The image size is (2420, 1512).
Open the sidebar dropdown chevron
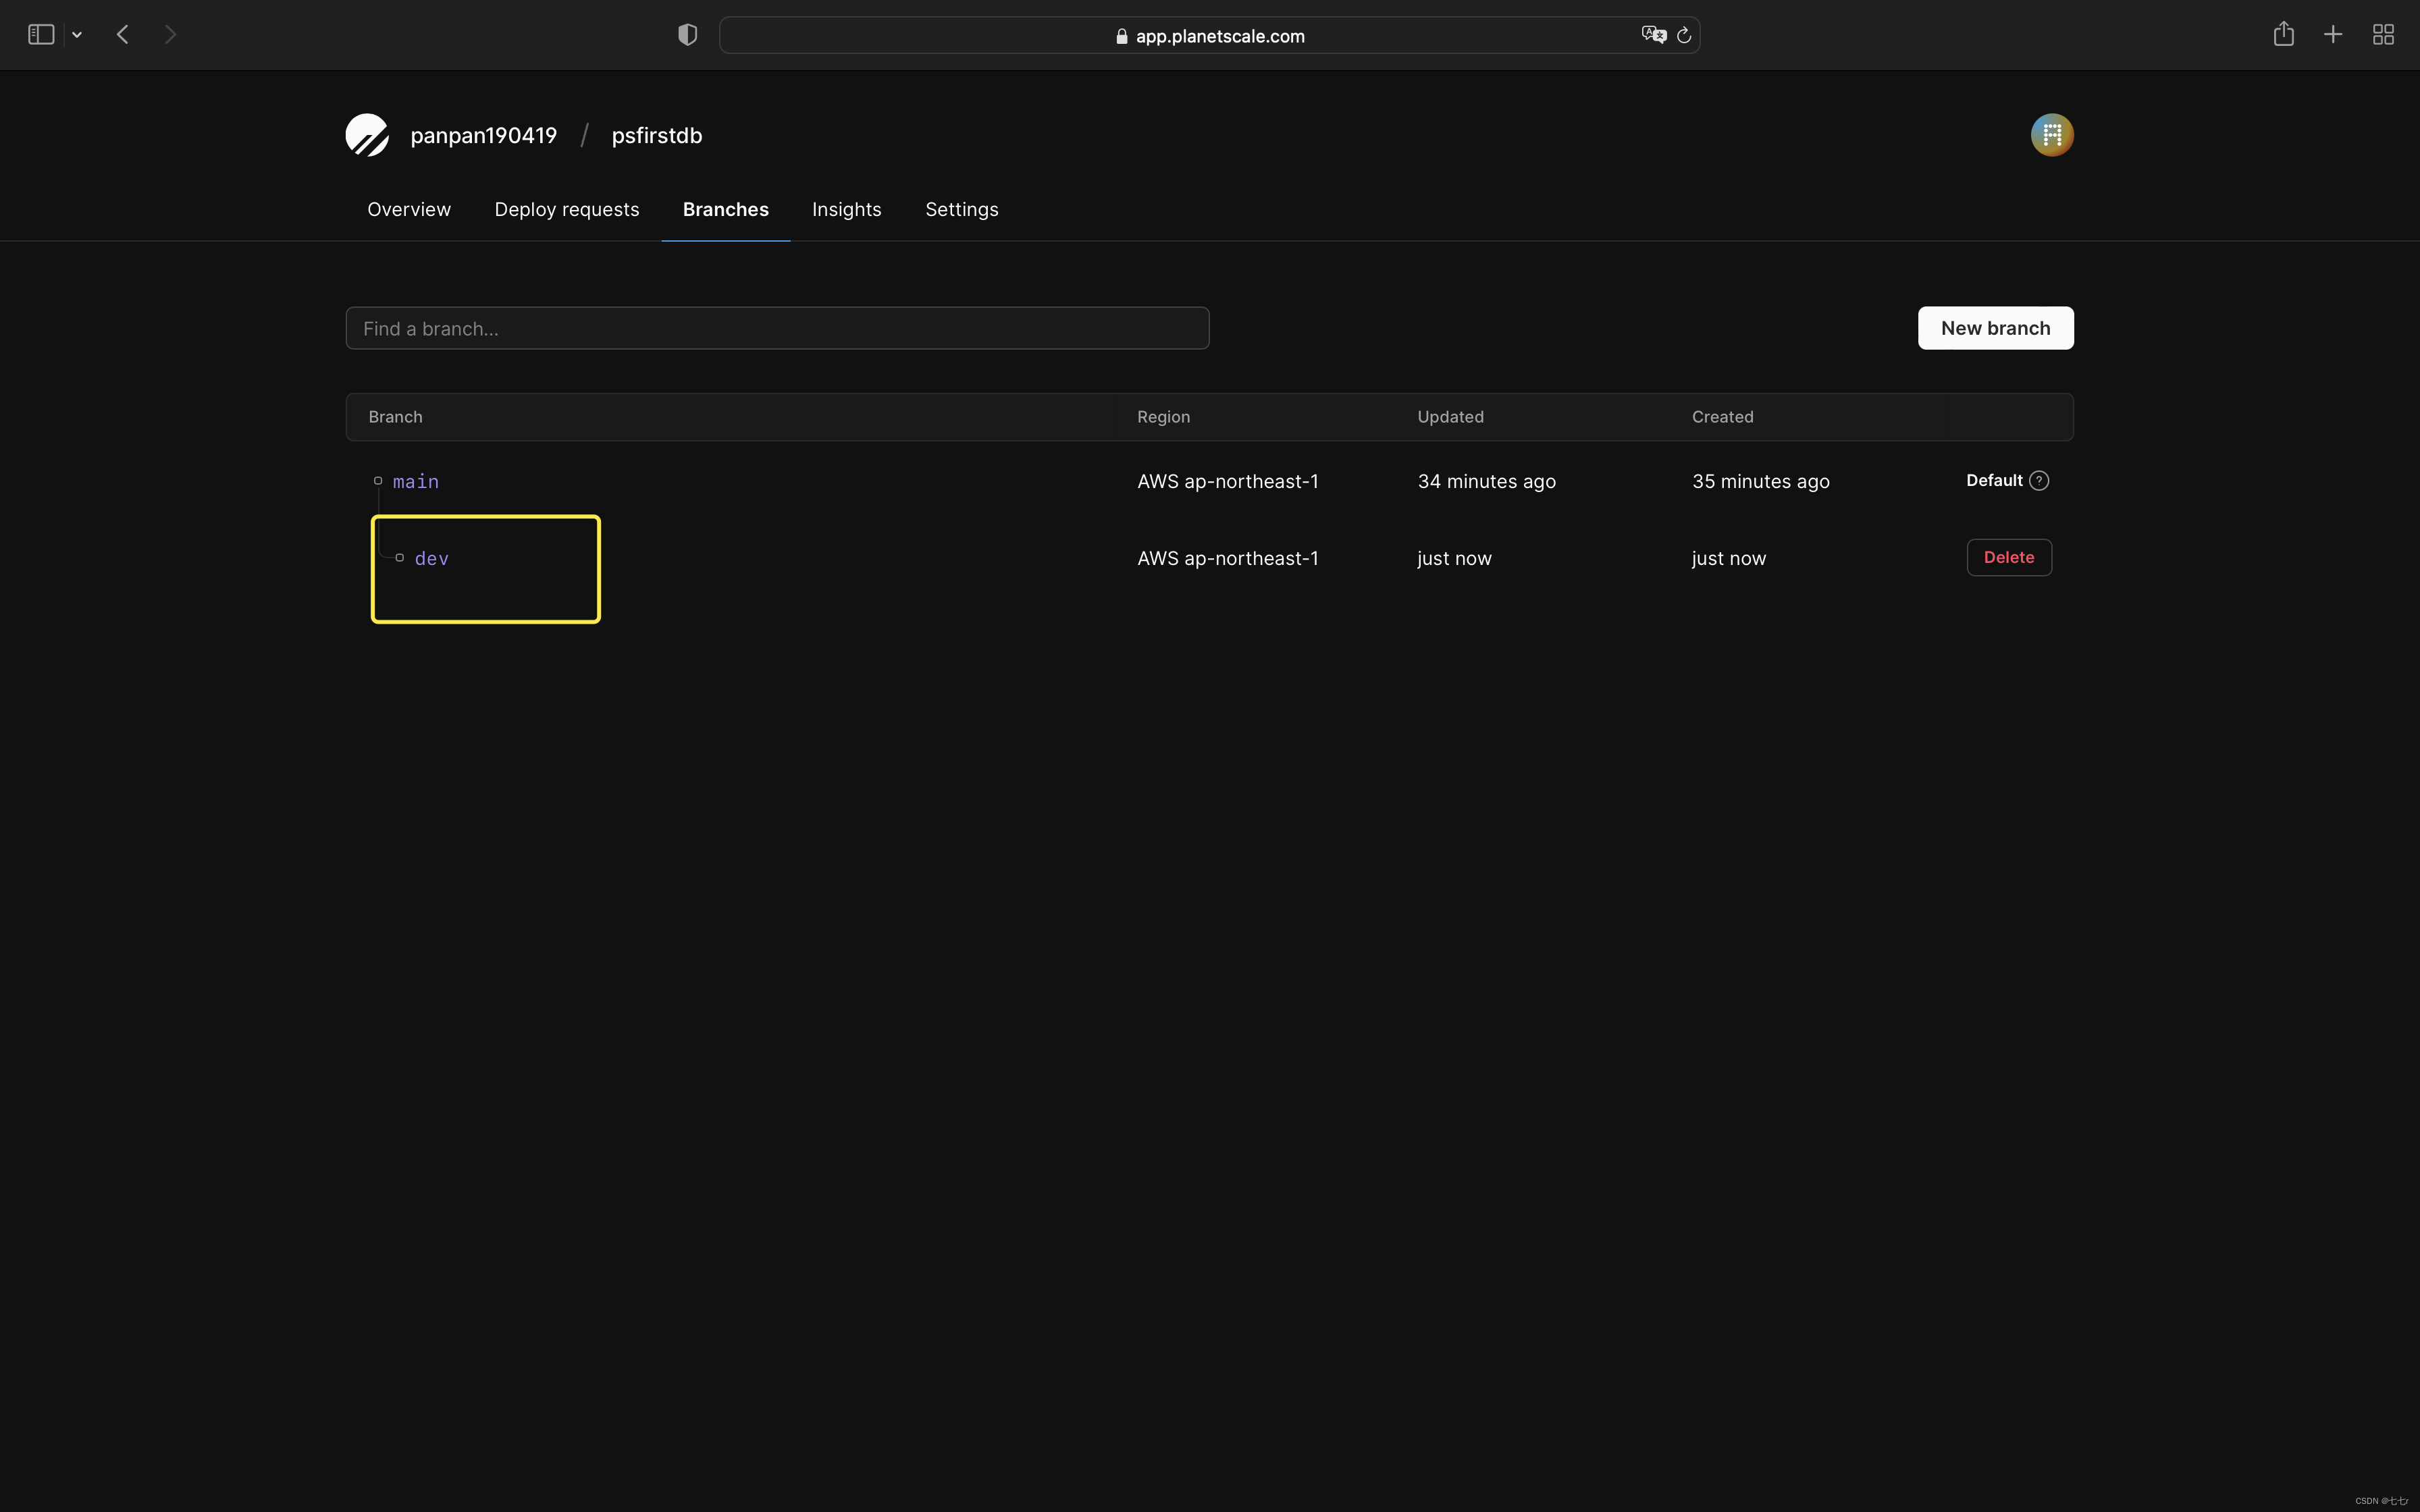(x=77, y=35)
